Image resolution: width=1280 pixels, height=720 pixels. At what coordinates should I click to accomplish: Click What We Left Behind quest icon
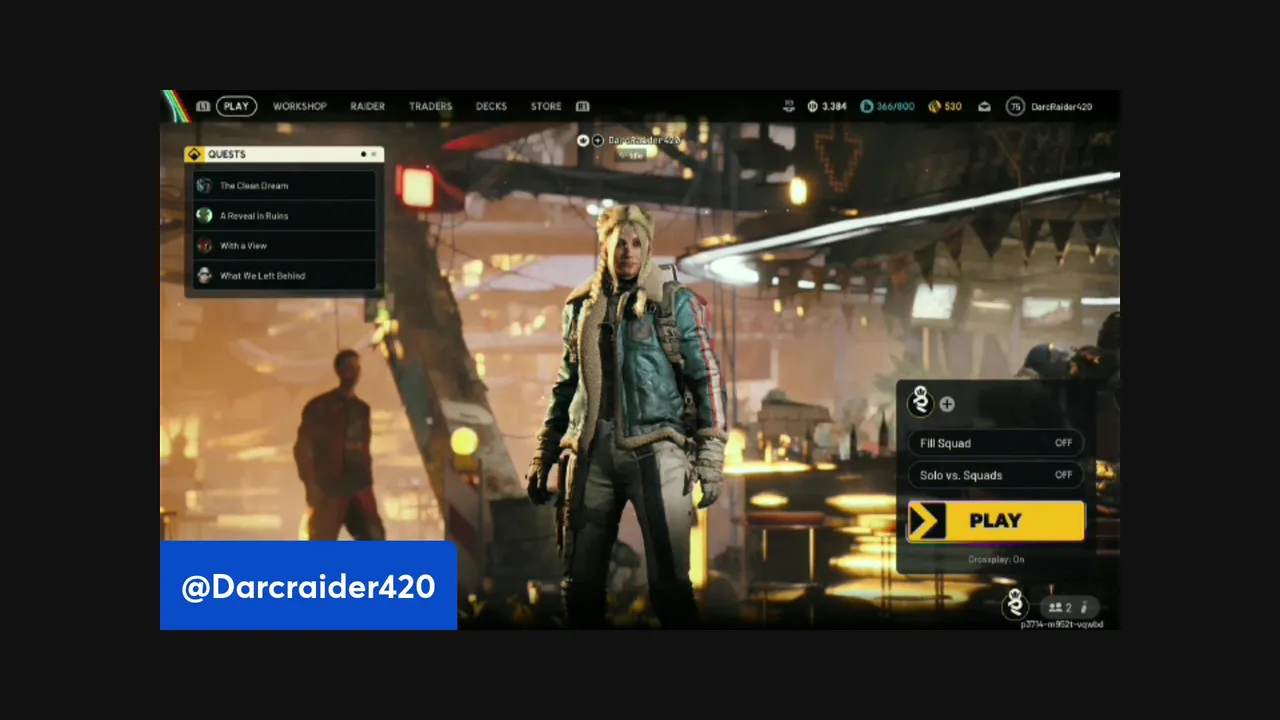pos(204,275)
